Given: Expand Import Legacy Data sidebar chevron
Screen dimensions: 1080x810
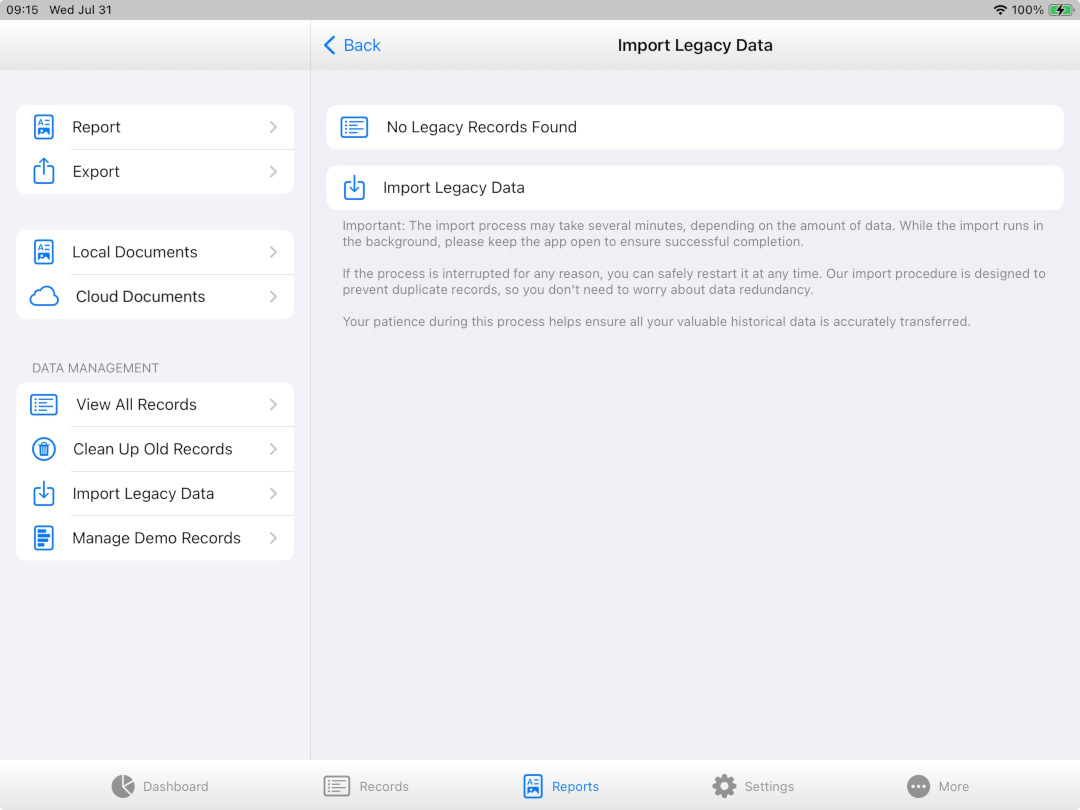Looking at the screenshot, I should tap(273, 494).
